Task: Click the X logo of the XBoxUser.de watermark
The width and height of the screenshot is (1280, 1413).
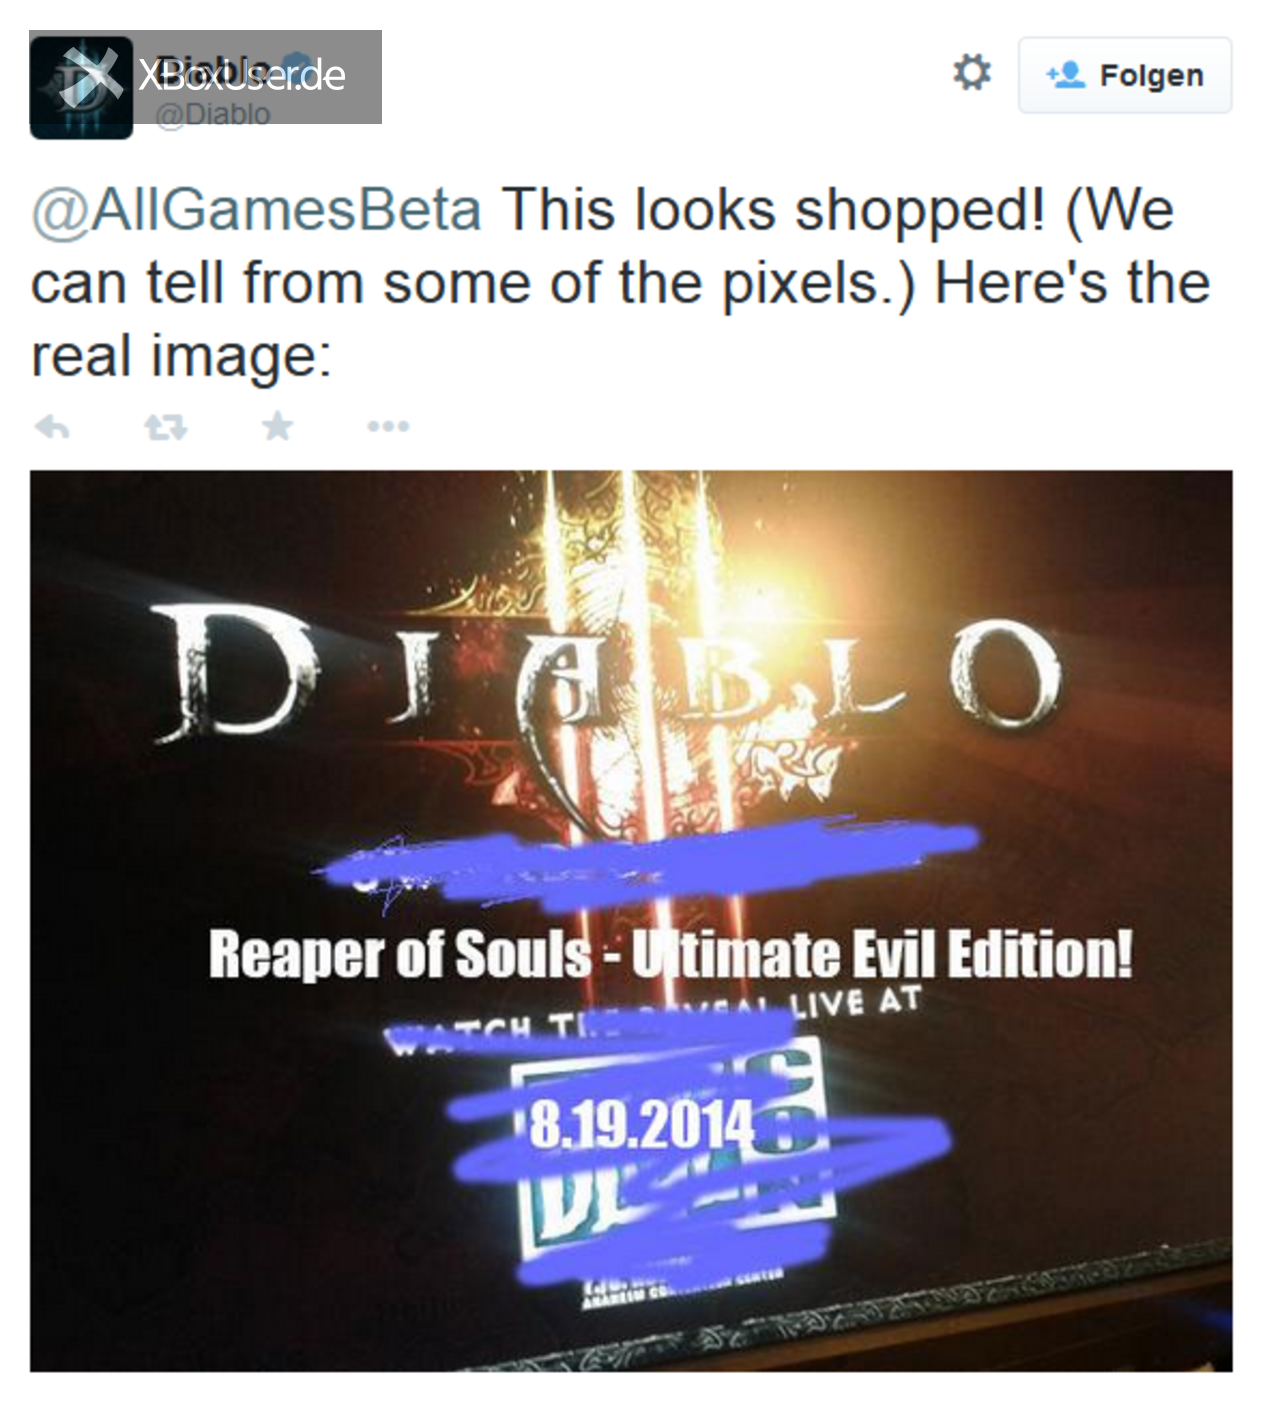Action: click(x=92, y=76)
